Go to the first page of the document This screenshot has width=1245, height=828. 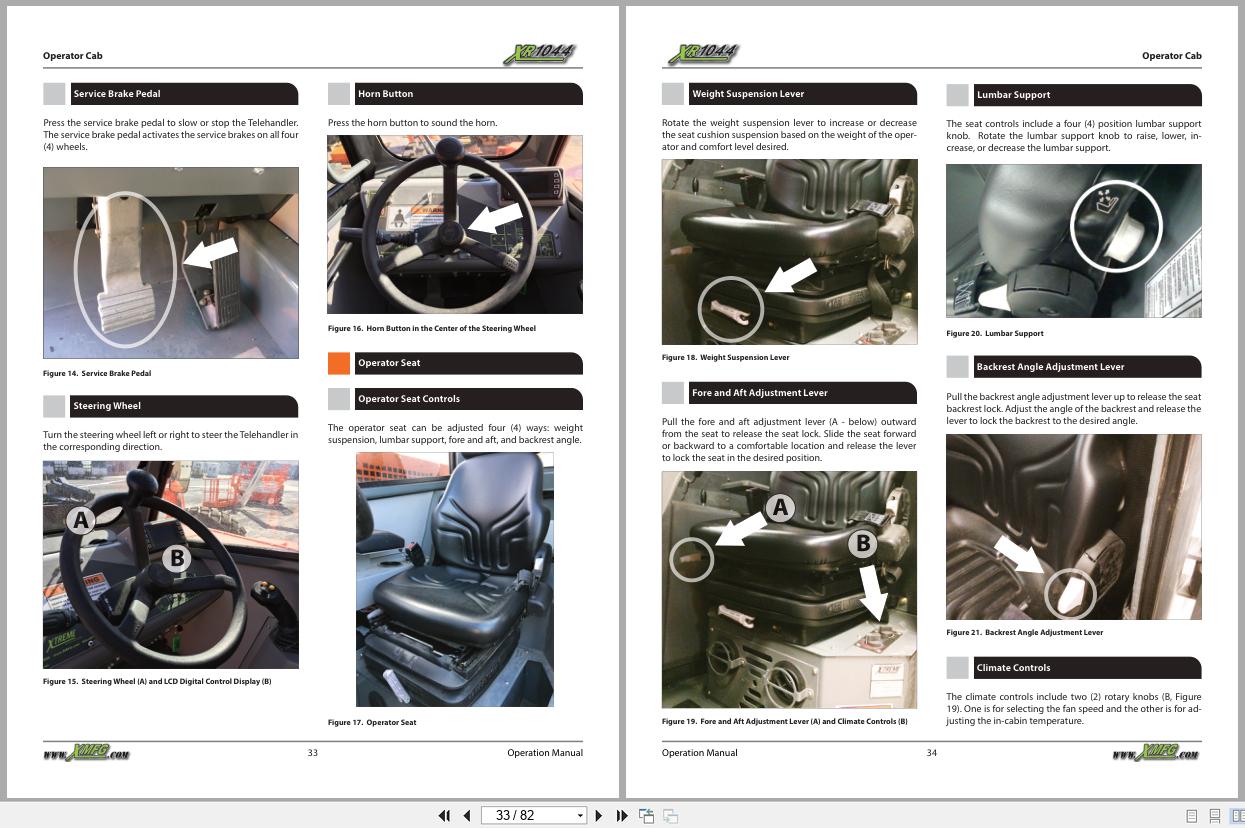[444, 816]
